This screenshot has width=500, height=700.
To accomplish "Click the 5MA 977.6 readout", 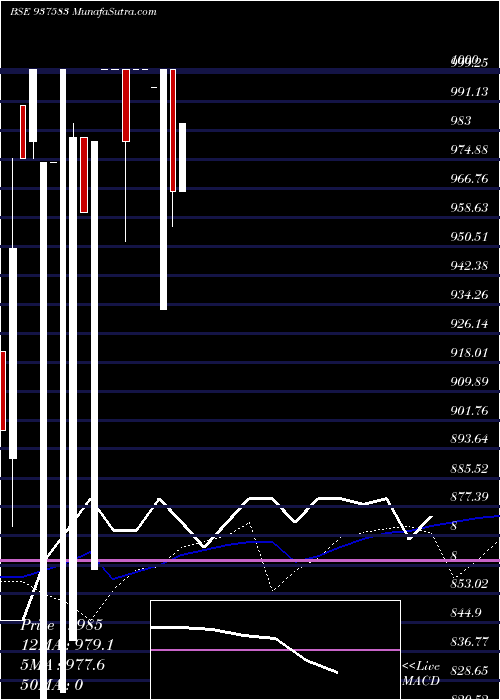I will pyautogui.click(x=63, y=665).
